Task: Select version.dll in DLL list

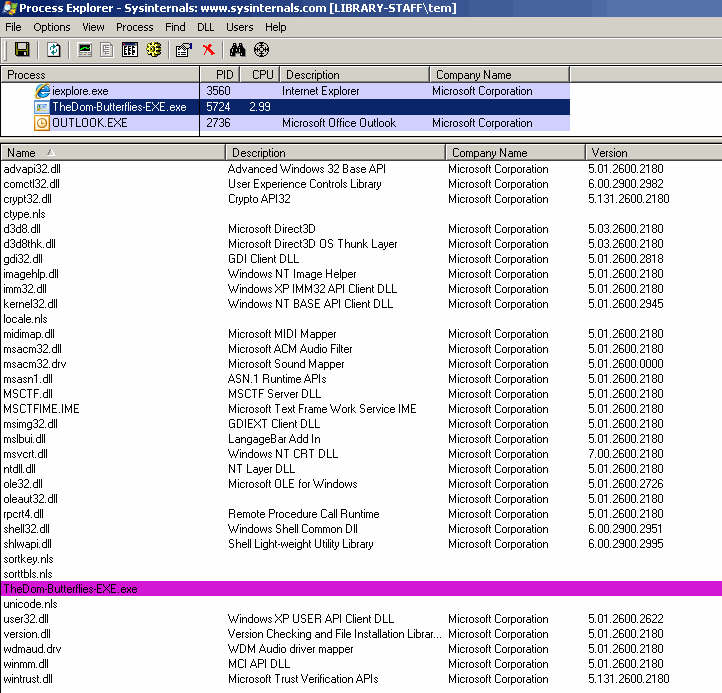Action: coord(27,634)
